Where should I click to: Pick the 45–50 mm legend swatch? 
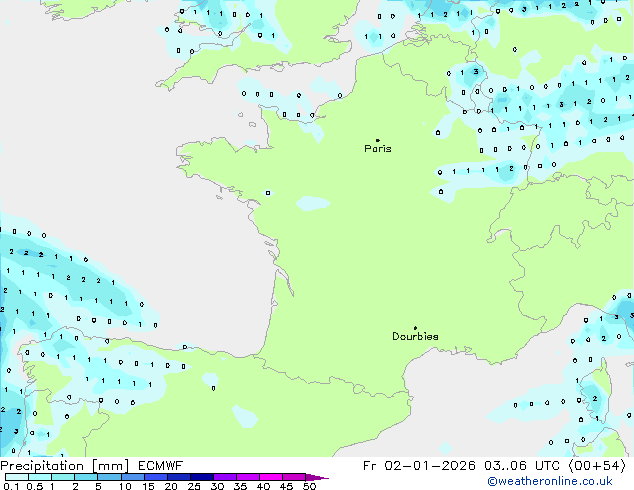click(x=294, y=477)
